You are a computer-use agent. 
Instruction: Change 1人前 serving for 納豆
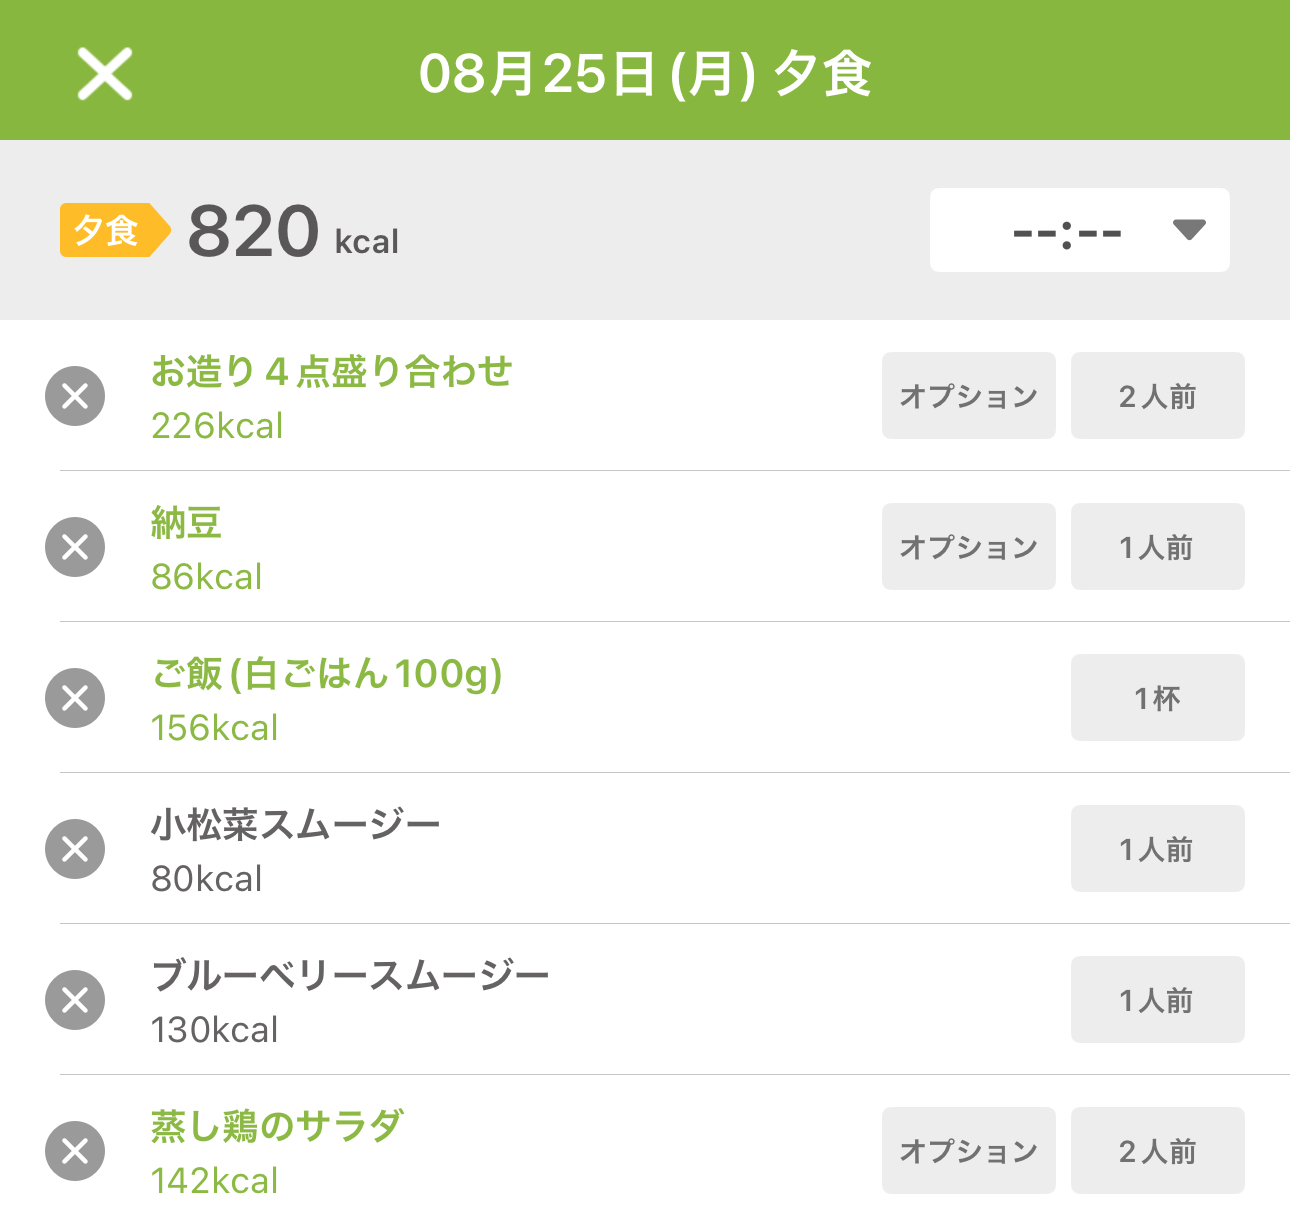pyautogui.click(x=1158, y=546)
